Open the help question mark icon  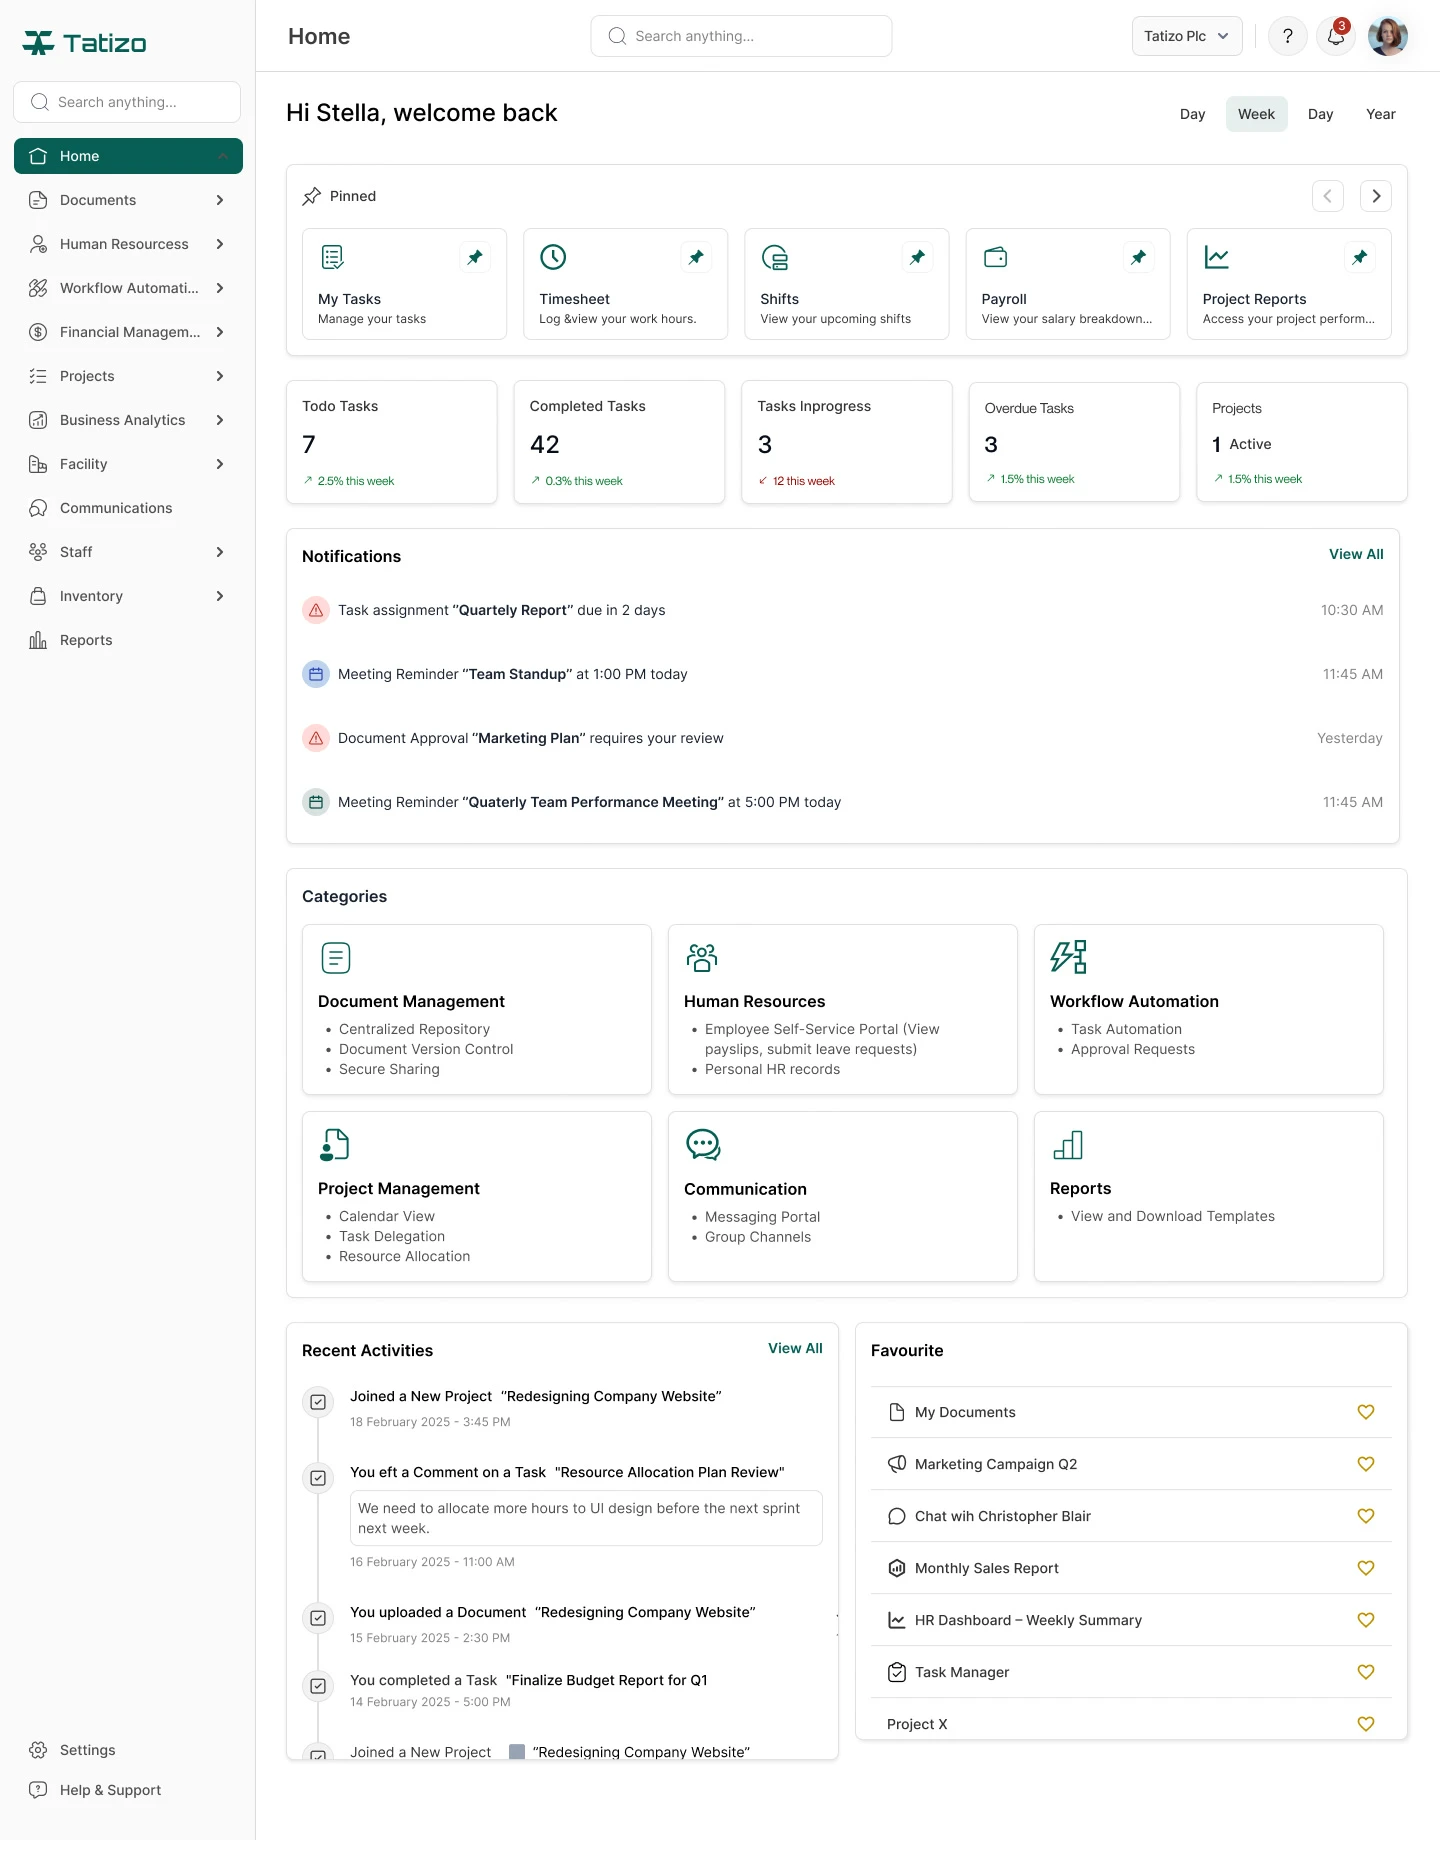(x=1287, y=37)
